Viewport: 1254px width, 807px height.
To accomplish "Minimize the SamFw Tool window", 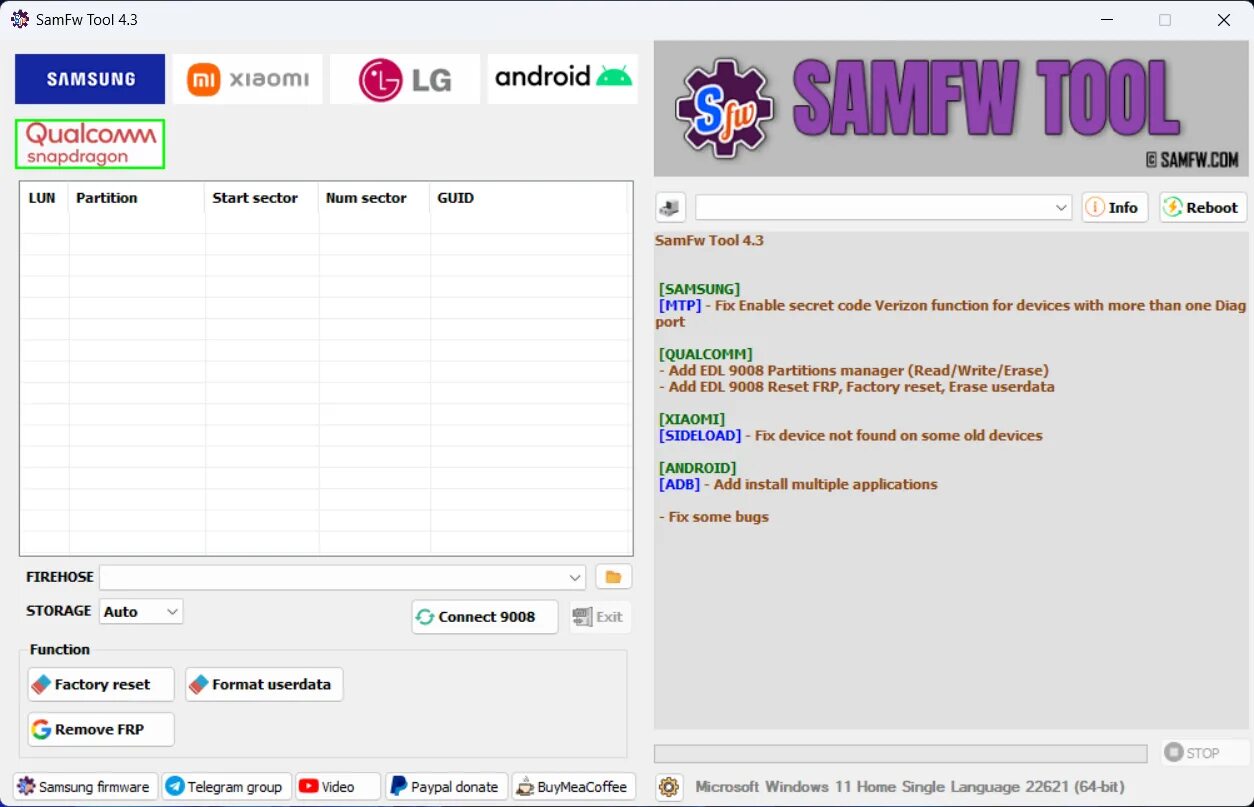I will tap(1107, 20).
